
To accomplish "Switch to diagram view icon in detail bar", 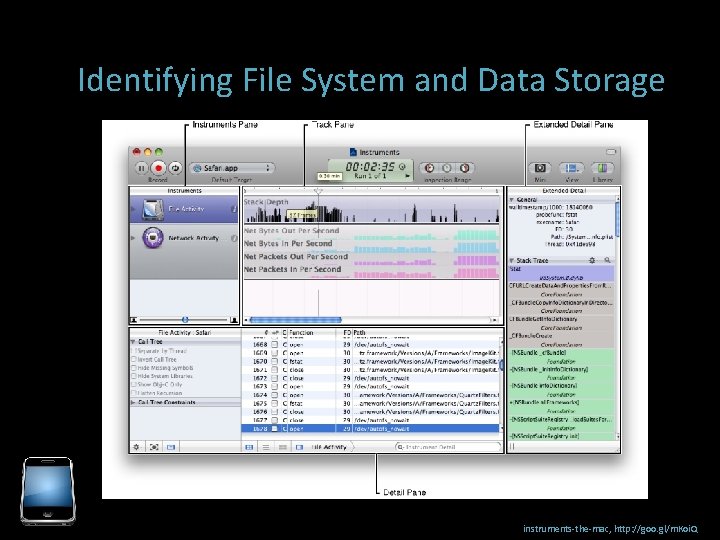I will pos(283,447).
